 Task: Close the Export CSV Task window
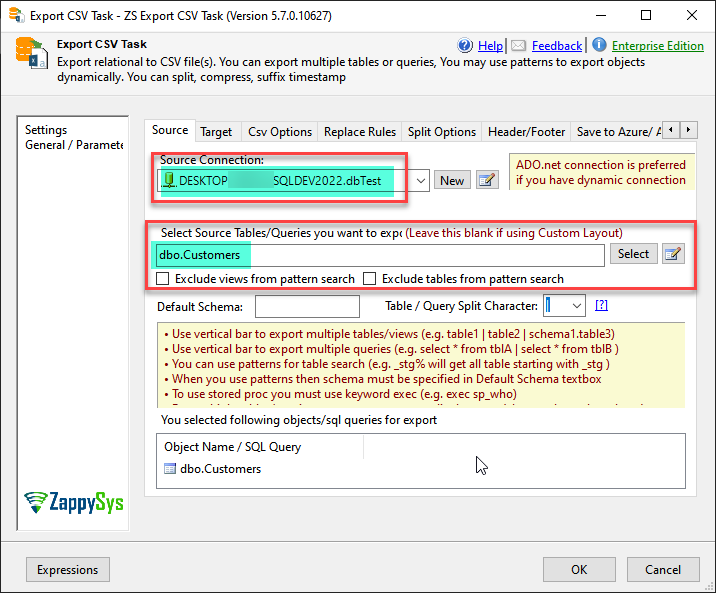tap(691, 15)
